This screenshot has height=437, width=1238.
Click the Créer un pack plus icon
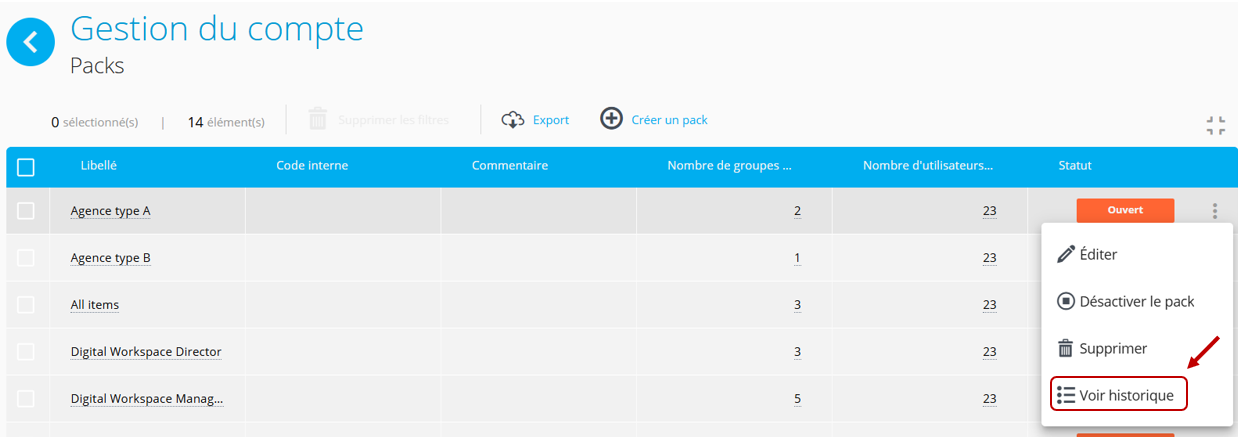(x=611, y=119)
